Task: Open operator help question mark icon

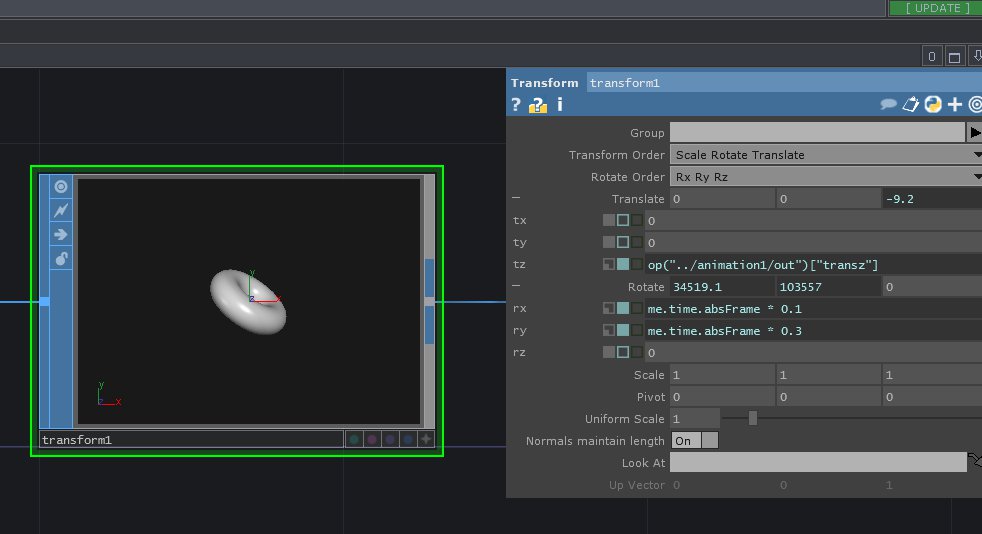Action: coord(516,104)
